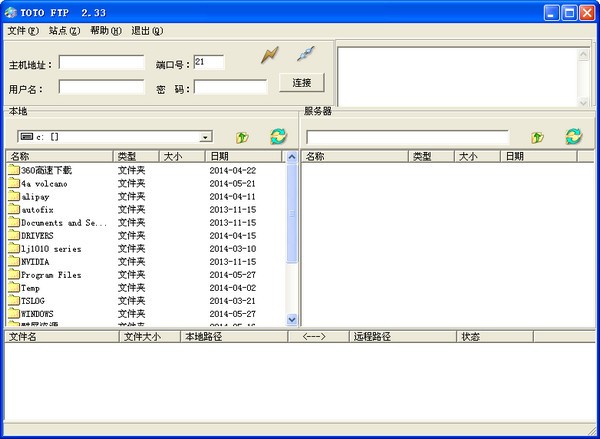Screen dimensions: 600x439
Task: Click the 退出(Q) menu item
Action: (x=147, y=31)
